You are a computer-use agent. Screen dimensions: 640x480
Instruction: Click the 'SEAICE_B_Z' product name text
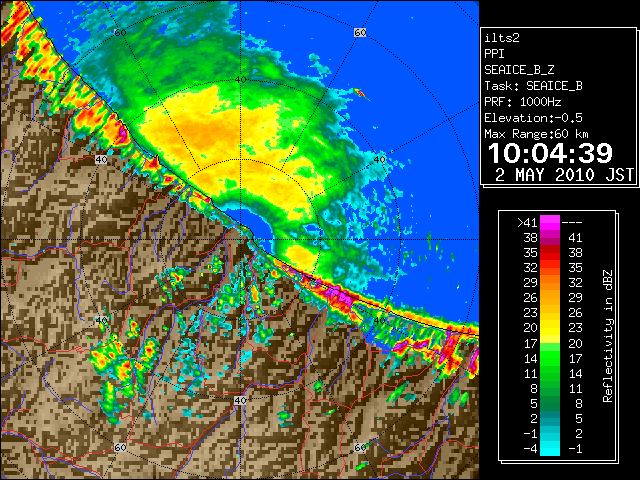click(519, 70)
